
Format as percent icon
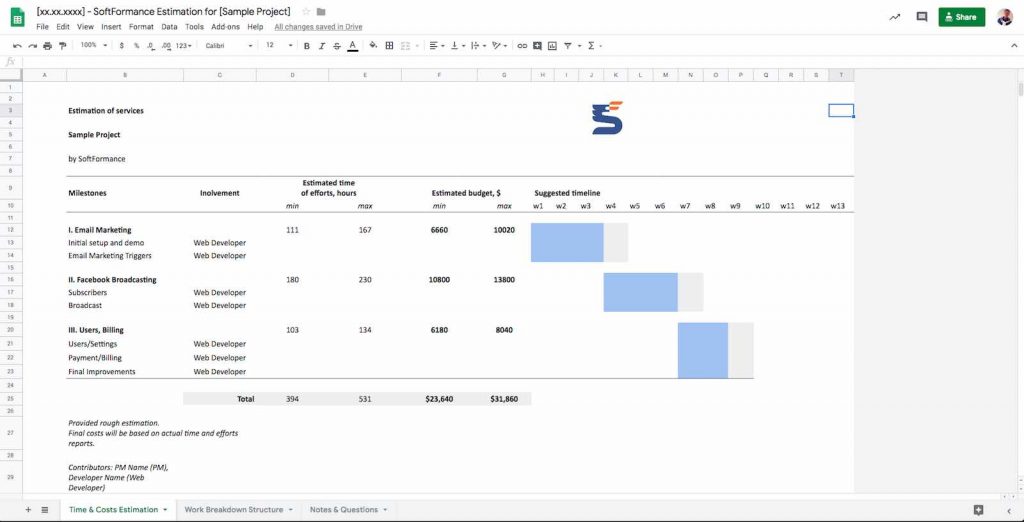(x=136, y=46)
